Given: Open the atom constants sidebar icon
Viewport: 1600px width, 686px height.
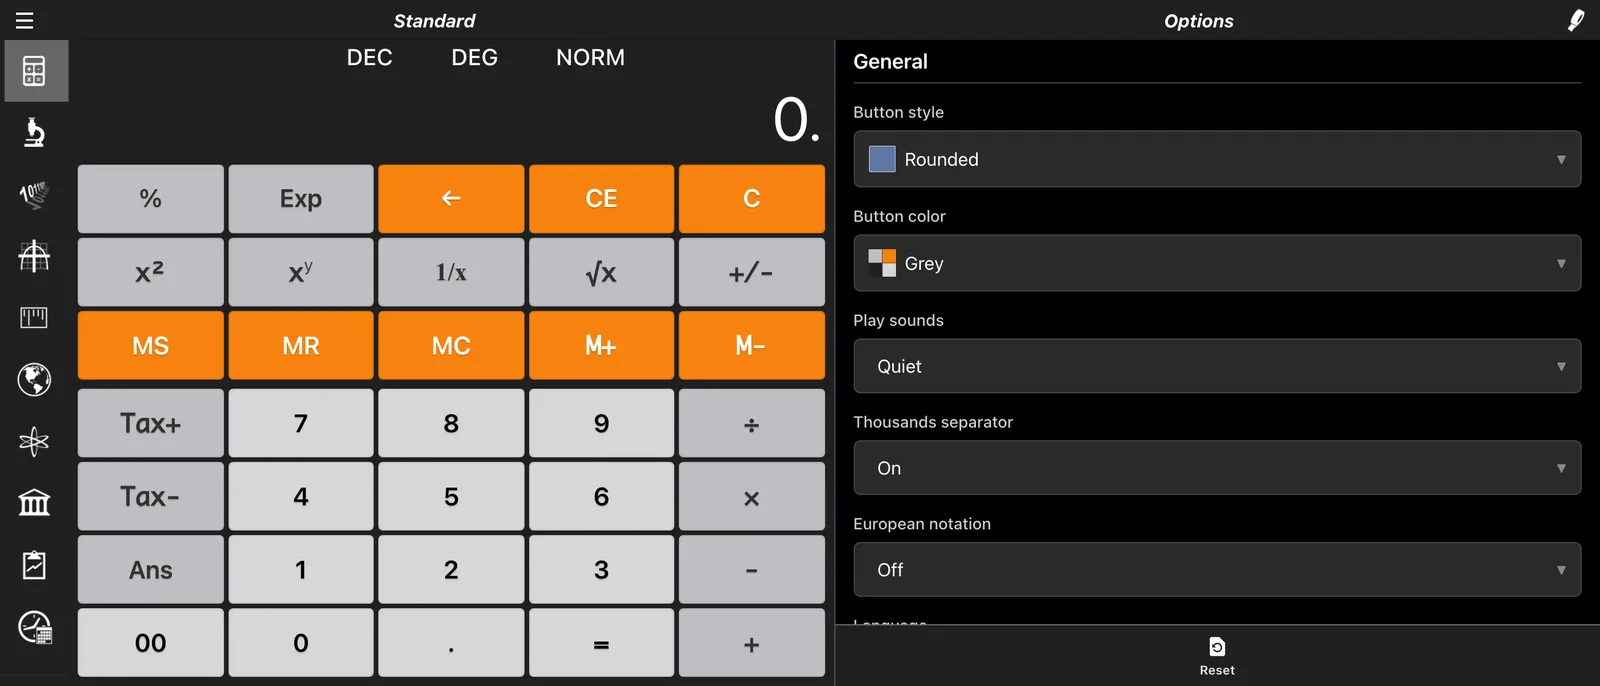Looking at the screenshot, I should pyautogui.click(x=34, y=441).
